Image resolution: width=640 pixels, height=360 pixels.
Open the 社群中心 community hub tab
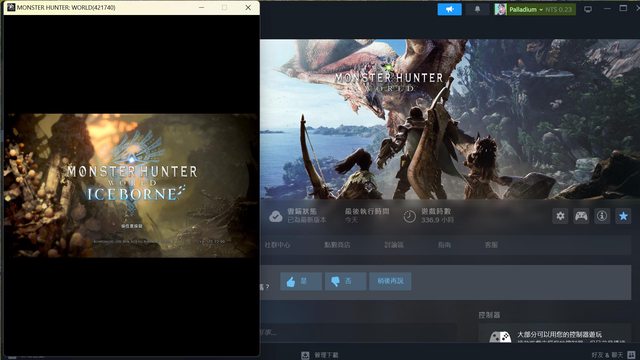[278, 245]
